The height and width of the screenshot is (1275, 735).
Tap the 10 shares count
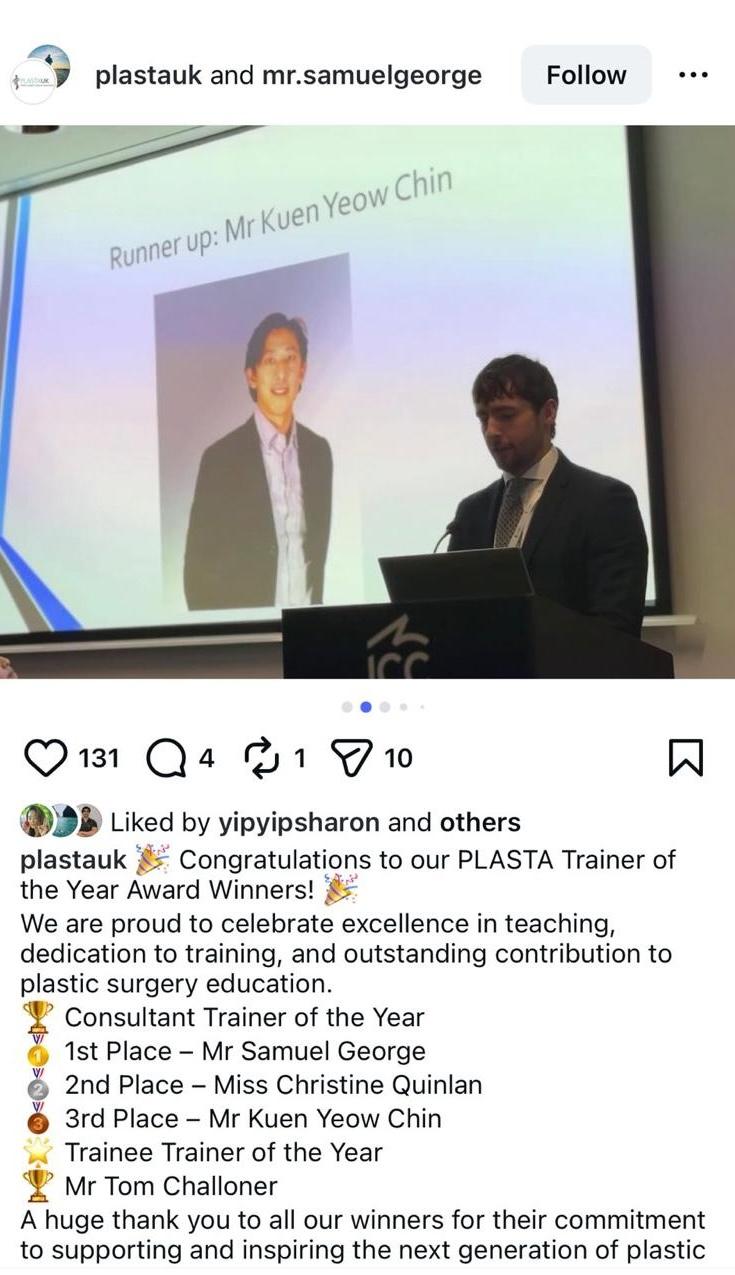pos(397,759)
